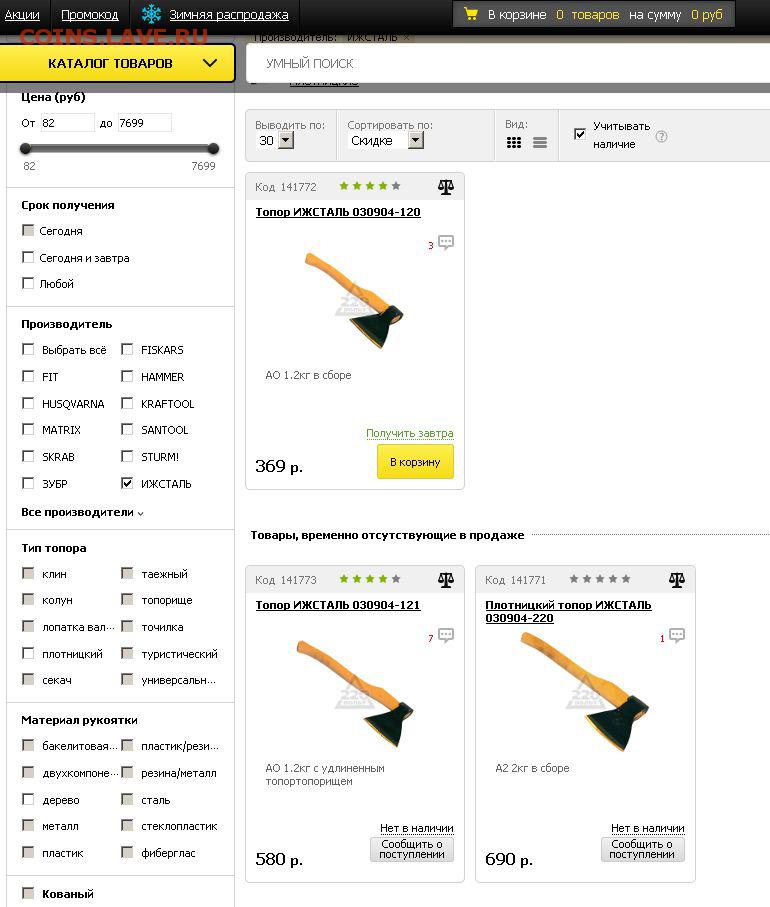
Task: Select the KRAFTOOL manufacturer checkbox
Action: pos(127,403)
